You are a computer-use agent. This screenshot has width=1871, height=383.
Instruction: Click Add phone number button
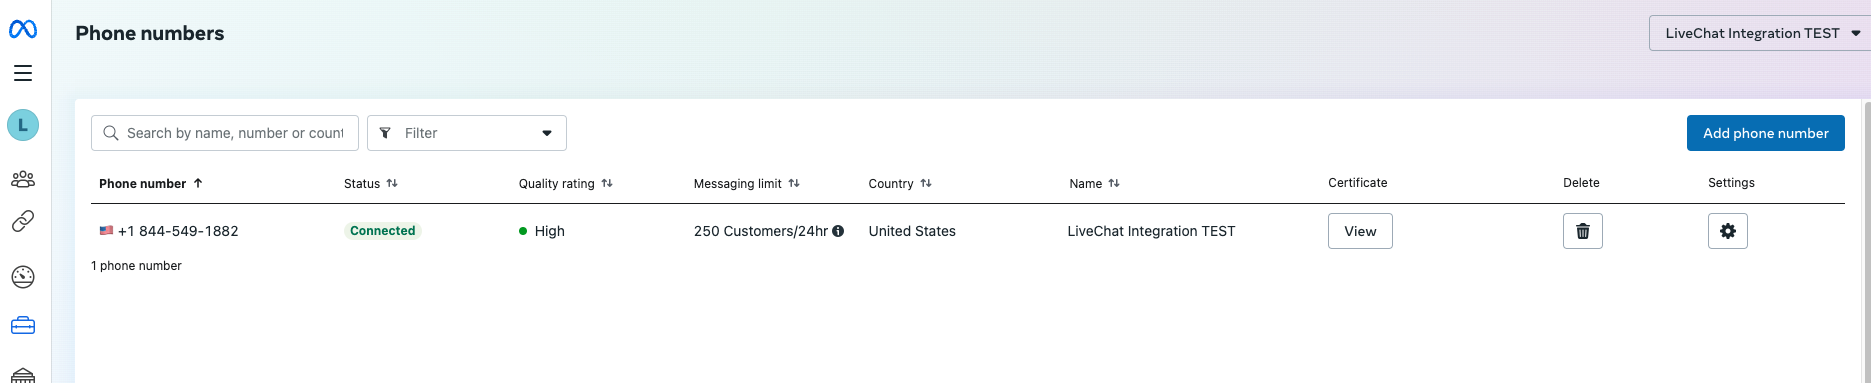1766,133
